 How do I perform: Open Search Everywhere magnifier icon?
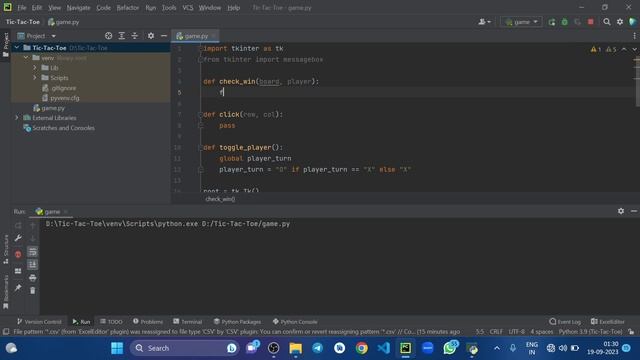click(607, 22)
